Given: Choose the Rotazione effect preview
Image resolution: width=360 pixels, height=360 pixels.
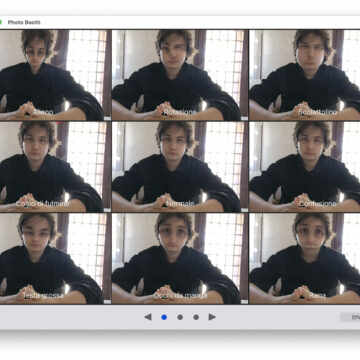Looking at the screenshot, I should (180, 75).
